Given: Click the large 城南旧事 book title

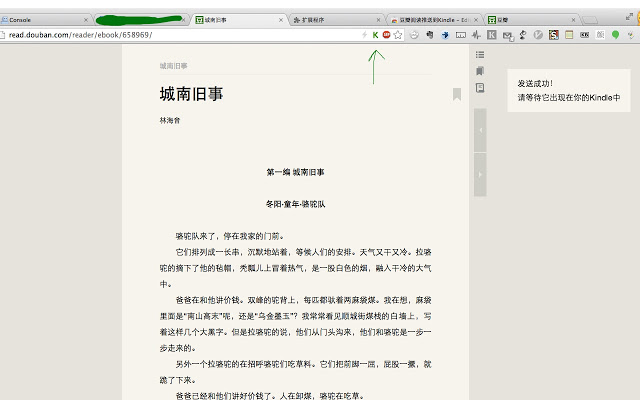Looking at the screenshot, I should click(191, 94).
